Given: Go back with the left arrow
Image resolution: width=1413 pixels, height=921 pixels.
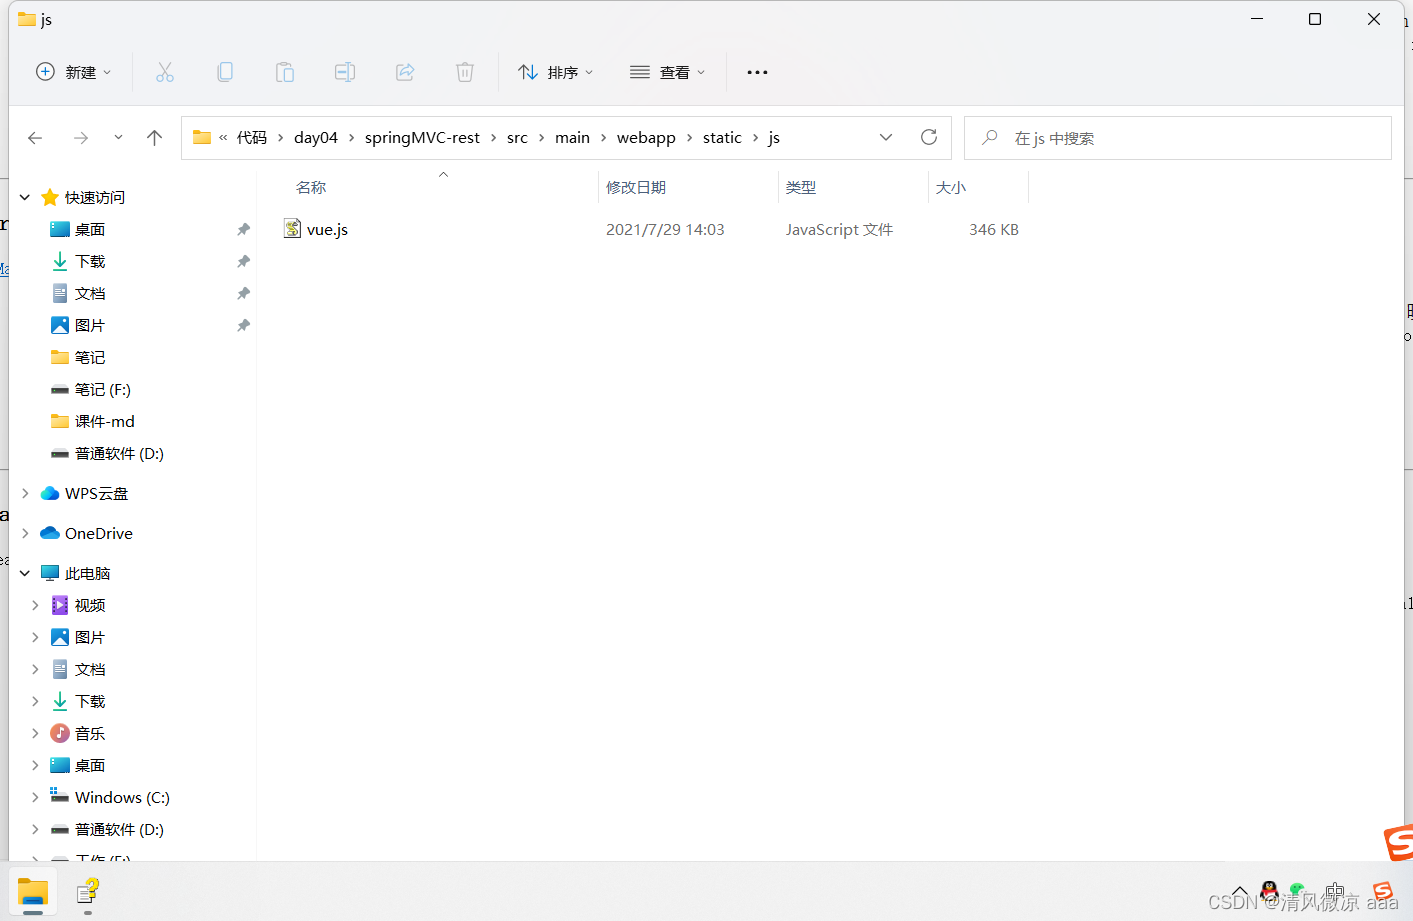Looking at the screenshot, I should click(35, 138).
